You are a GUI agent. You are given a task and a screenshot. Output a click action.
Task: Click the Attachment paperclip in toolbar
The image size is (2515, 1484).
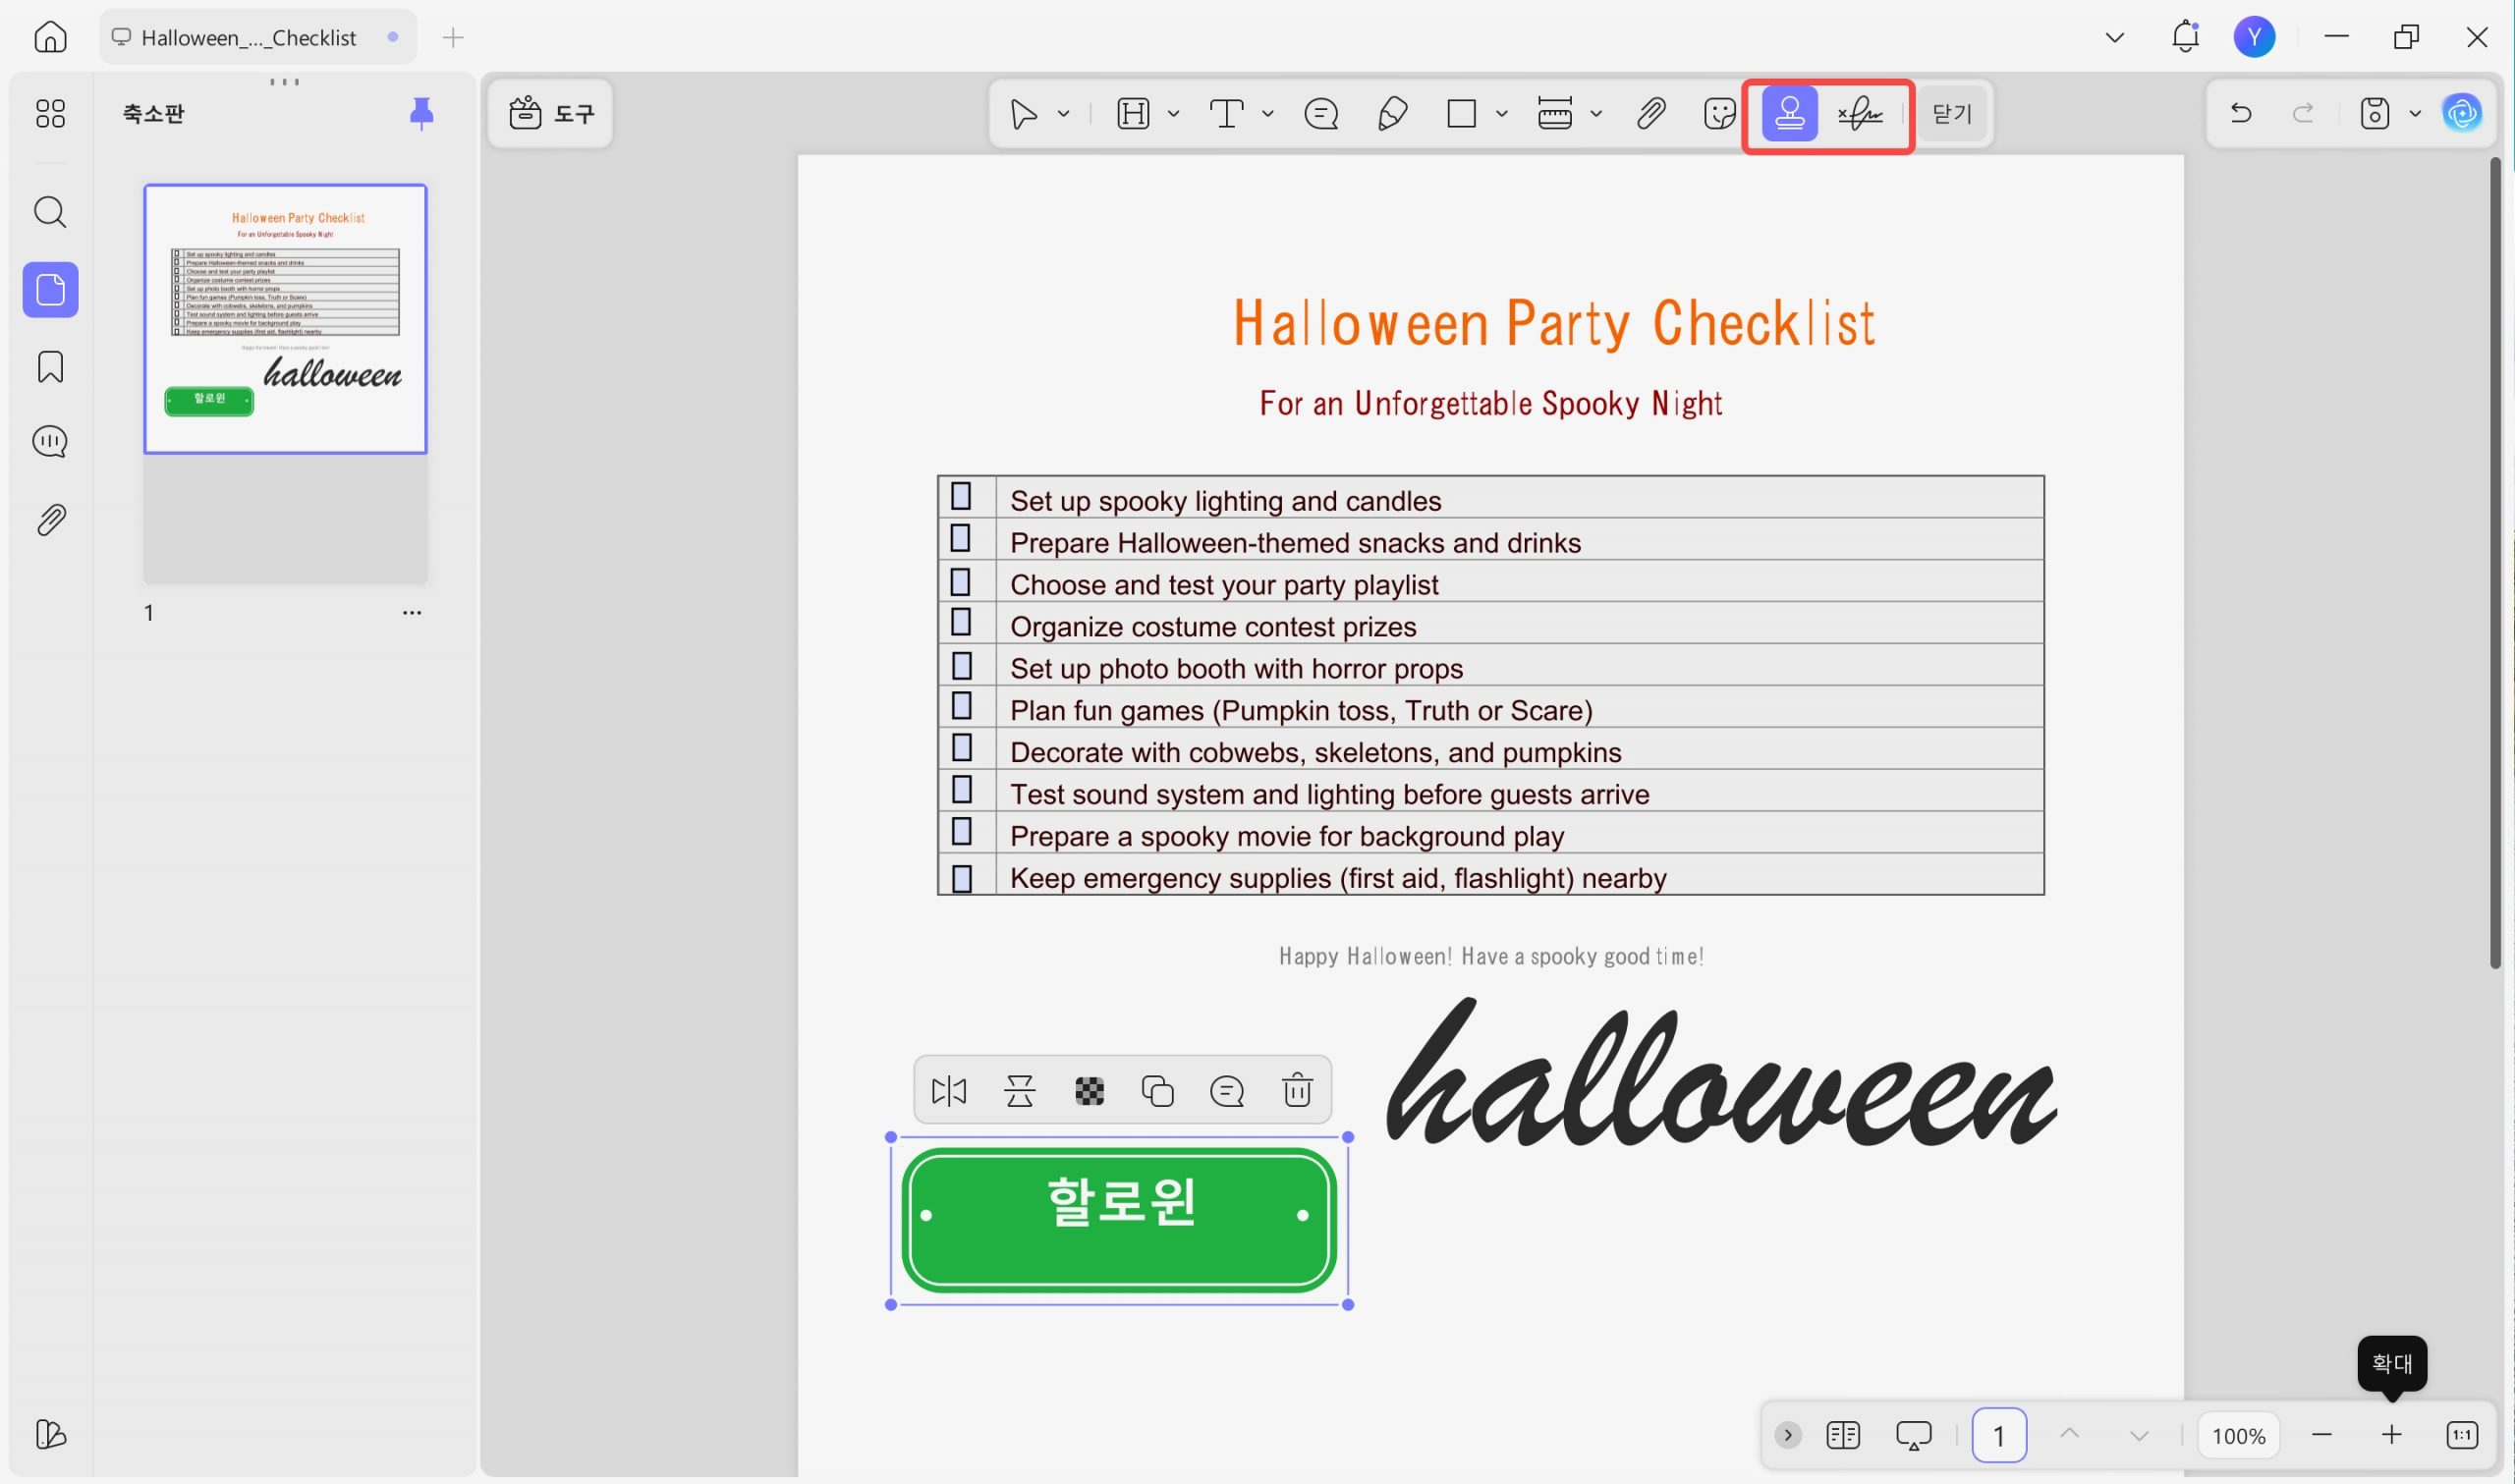1650,114
